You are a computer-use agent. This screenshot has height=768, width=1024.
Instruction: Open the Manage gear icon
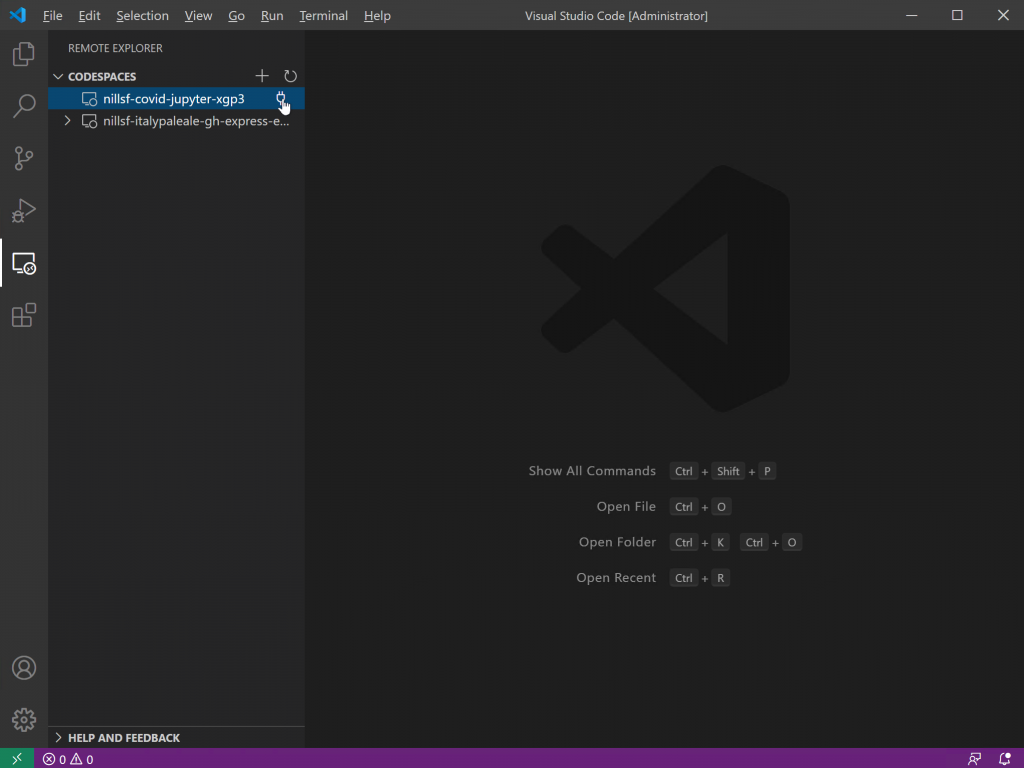point(24,720)
